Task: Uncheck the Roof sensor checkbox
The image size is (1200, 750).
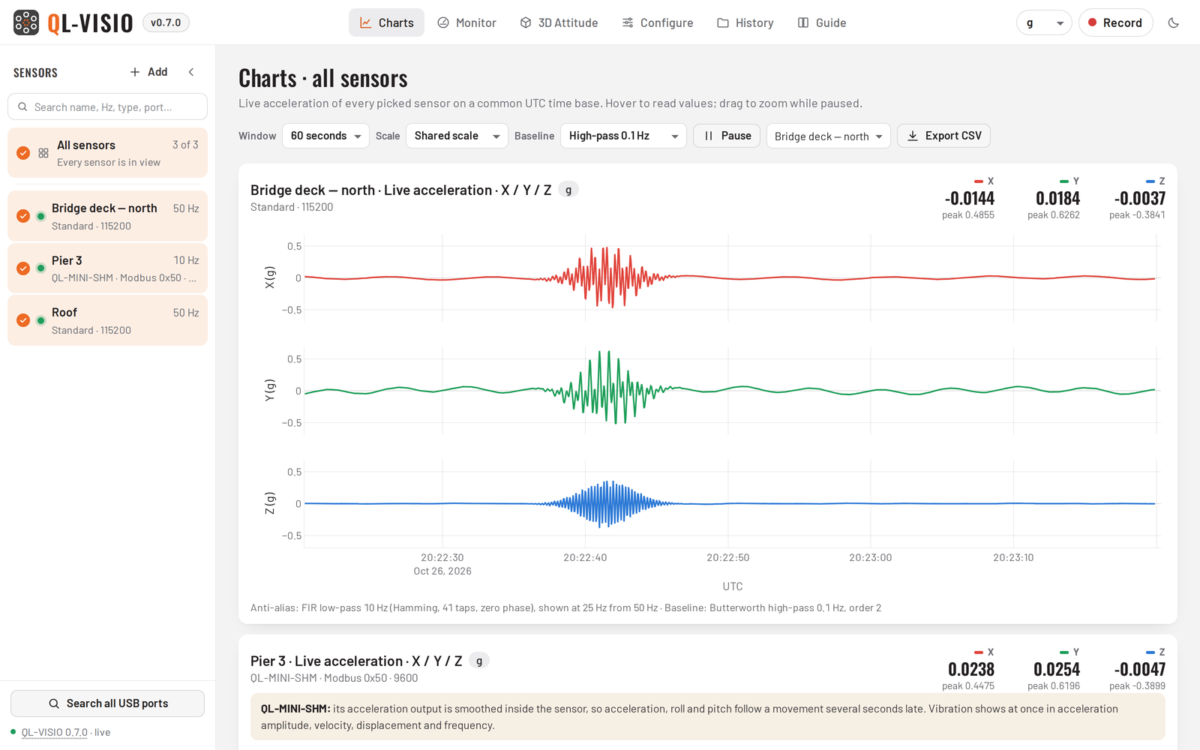Action: 23,320
